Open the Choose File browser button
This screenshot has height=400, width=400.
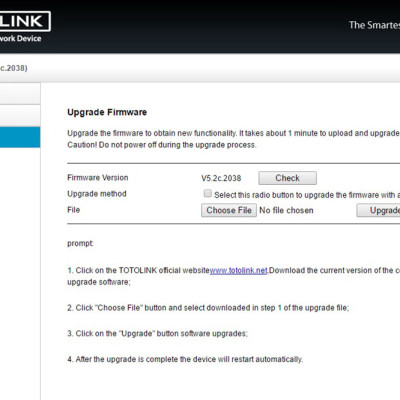coord(229,210)
